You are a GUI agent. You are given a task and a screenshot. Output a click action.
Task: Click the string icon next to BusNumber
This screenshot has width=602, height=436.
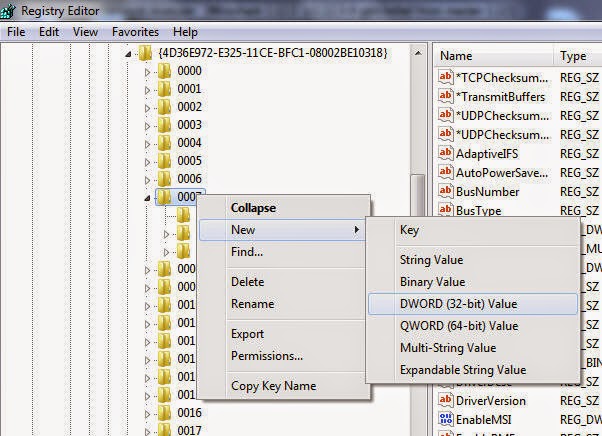click(445, 191)
